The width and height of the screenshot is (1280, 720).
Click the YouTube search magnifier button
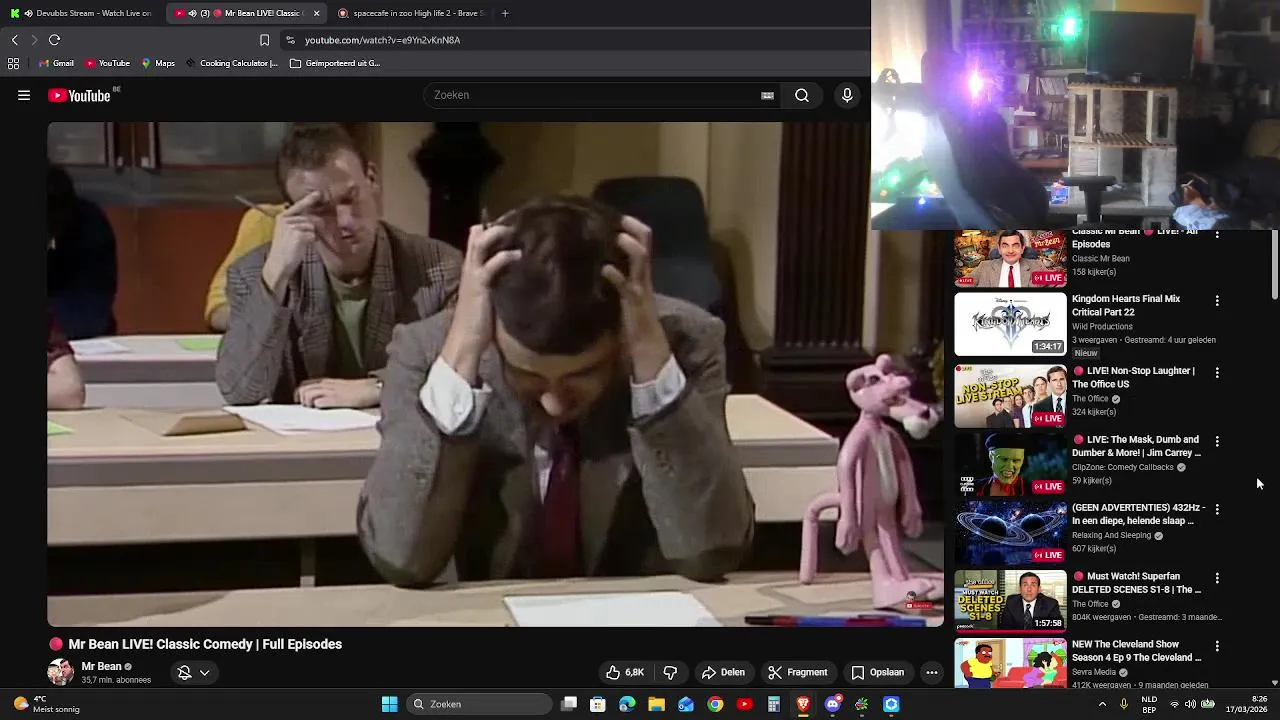click(x=802, y=95)
